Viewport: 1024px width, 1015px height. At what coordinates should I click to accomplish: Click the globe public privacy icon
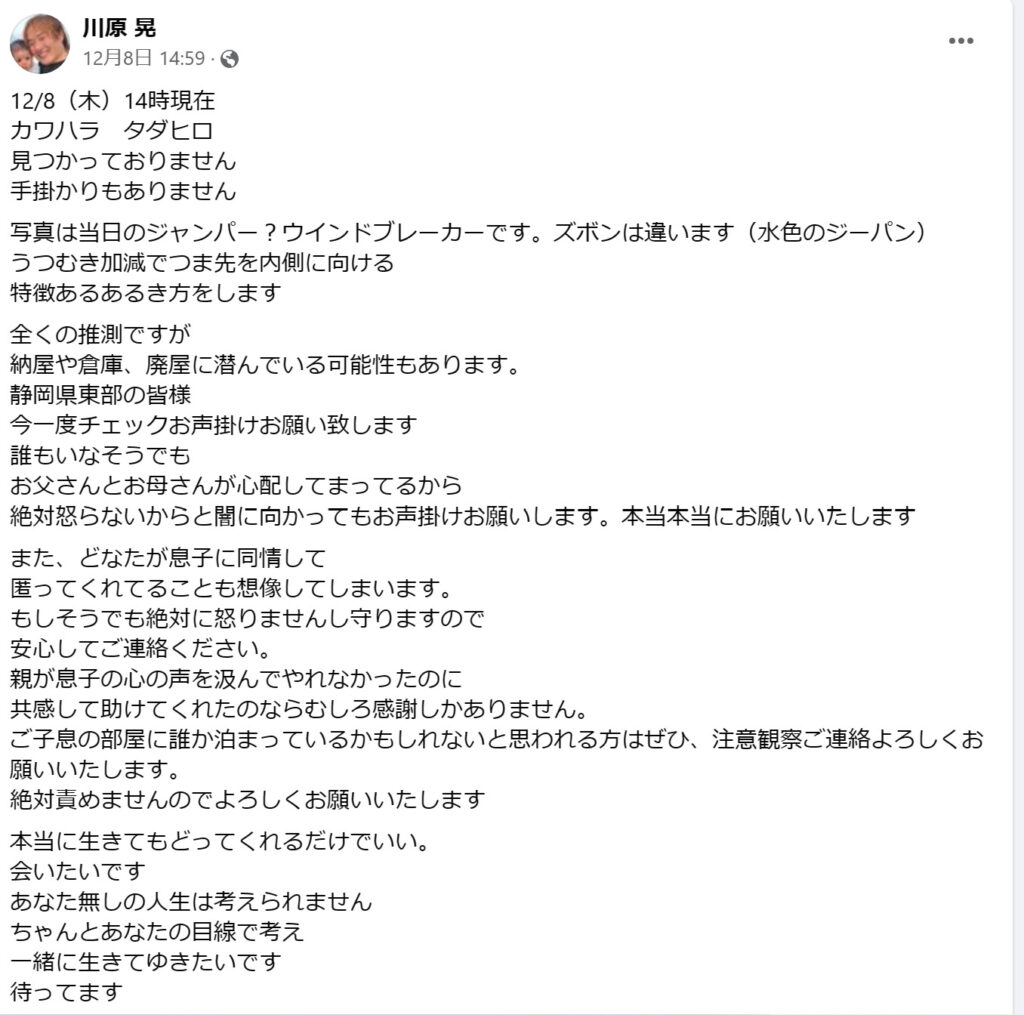[x=230, y=59]
